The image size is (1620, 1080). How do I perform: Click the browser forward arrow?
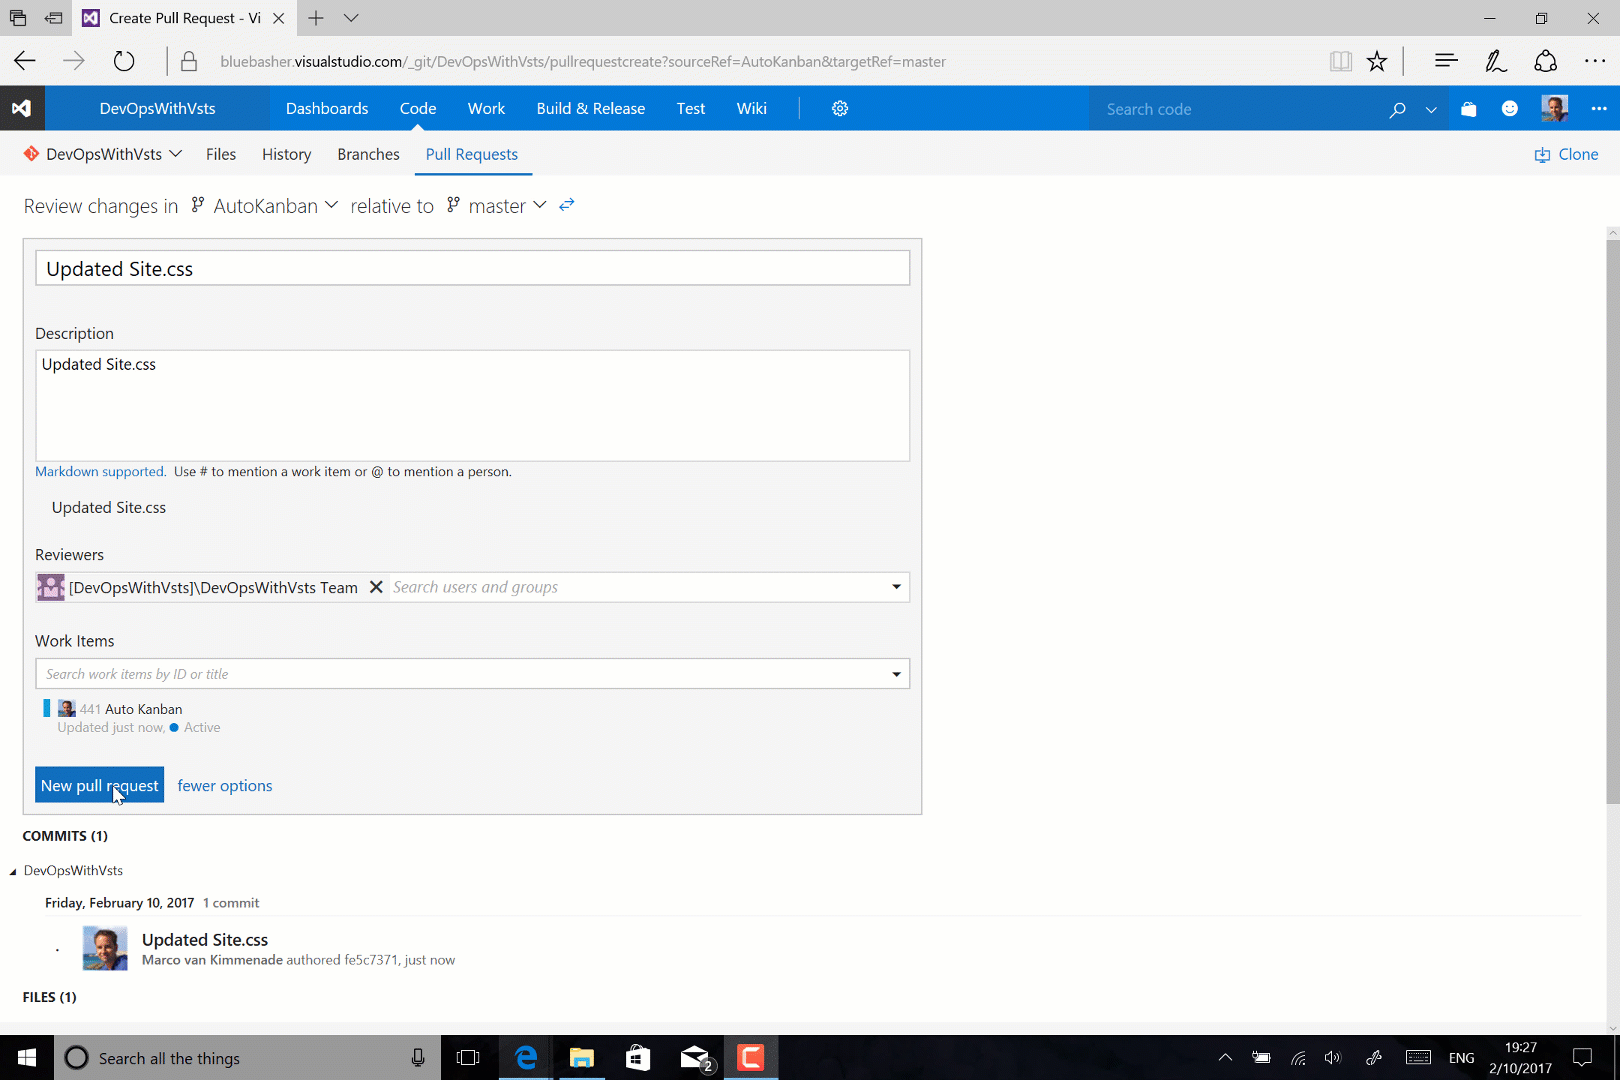[x=74, y=61]
